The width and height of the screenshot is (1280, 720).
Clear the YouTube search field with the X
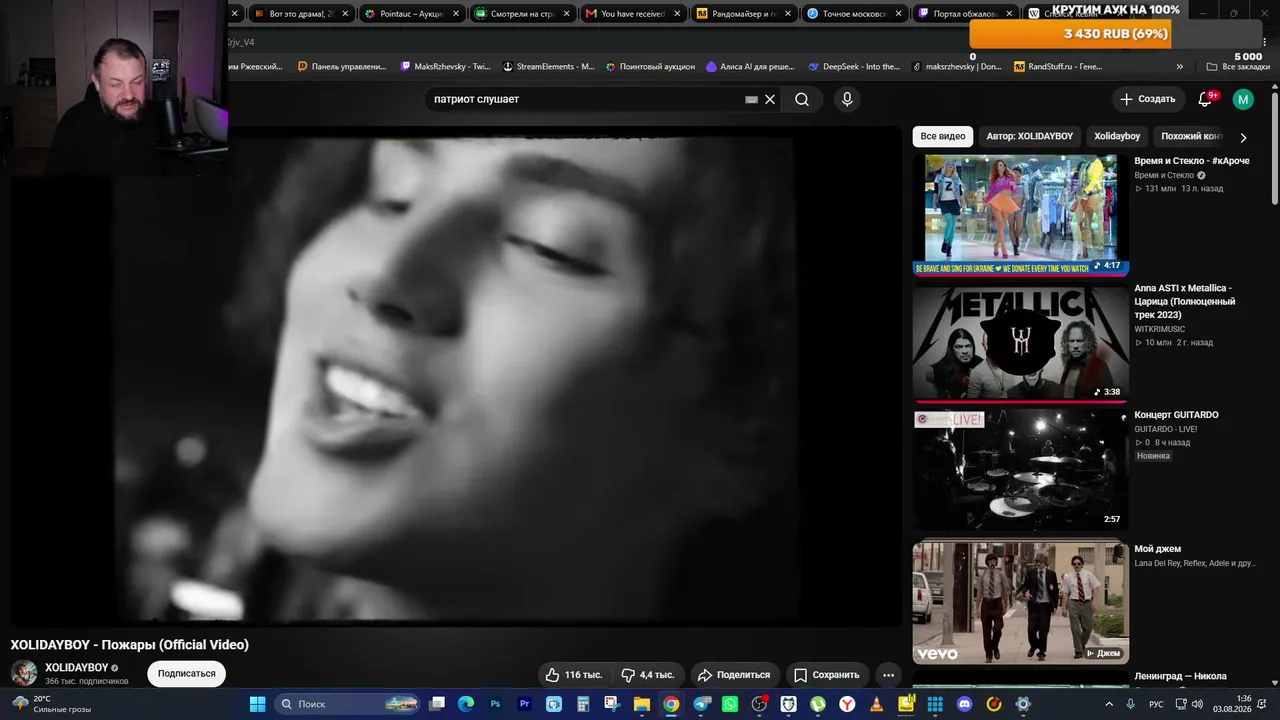[770, 99]
